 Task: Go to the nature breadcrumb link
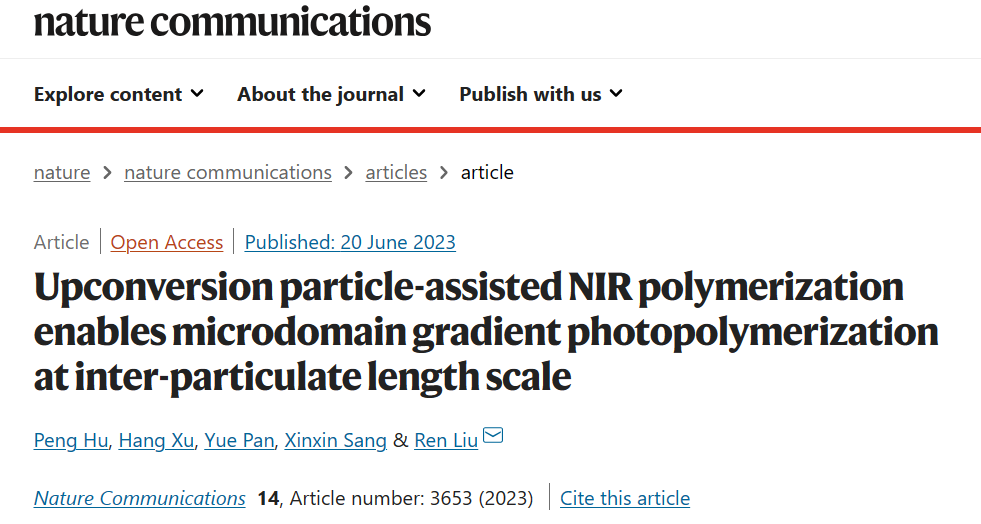pyautogui.click(x=62, y=172)
